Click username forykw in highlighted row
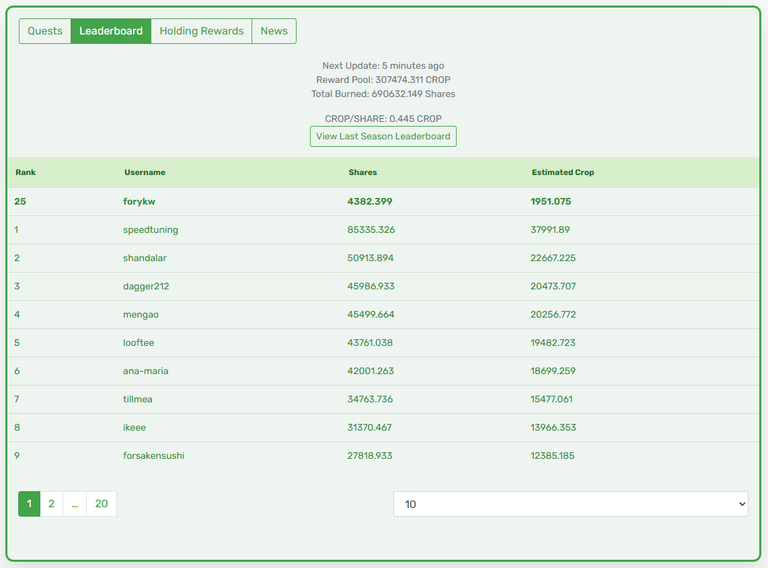The width and height of the screenshot is (768, 568). point(139,201)
